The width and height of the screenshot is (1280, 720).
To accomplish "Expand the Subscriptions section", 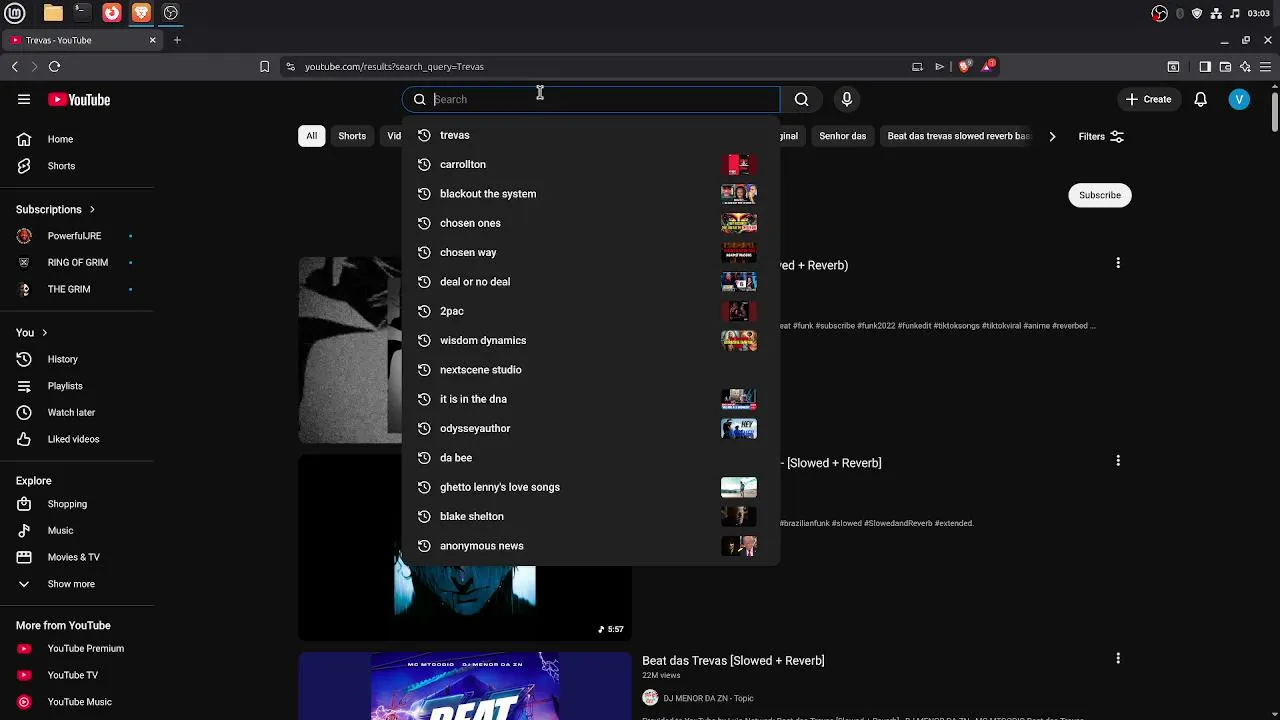I will coord(56,210).
